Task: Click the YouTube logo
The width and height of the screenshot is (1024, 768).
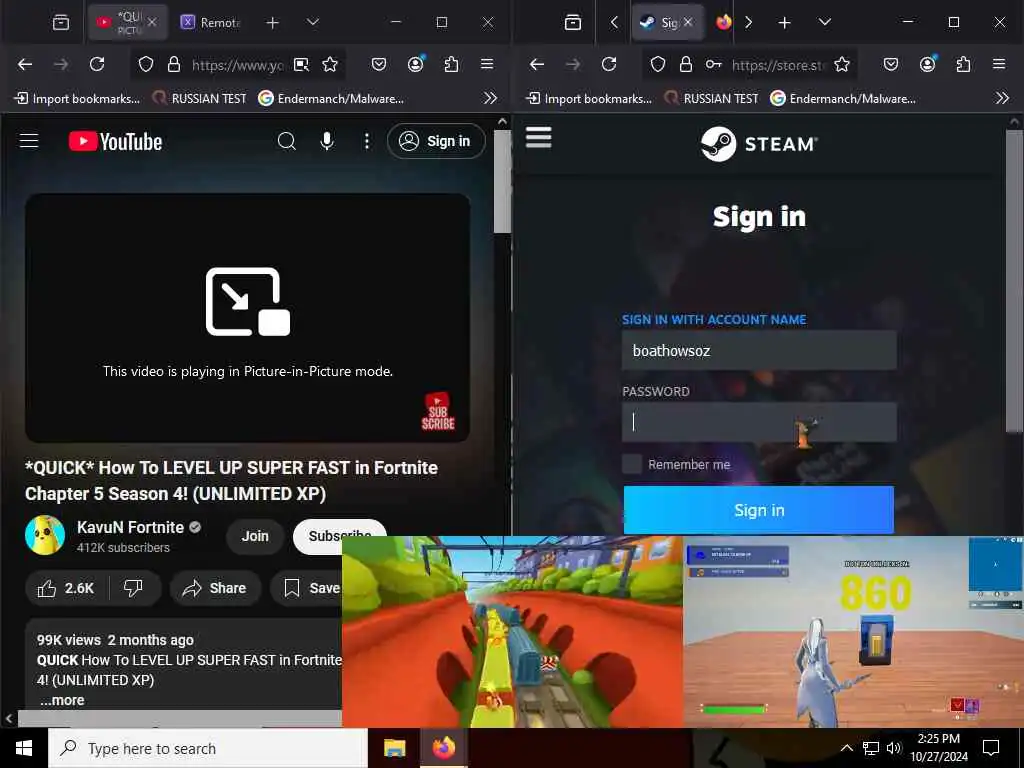Action: [x=116, y=141]
